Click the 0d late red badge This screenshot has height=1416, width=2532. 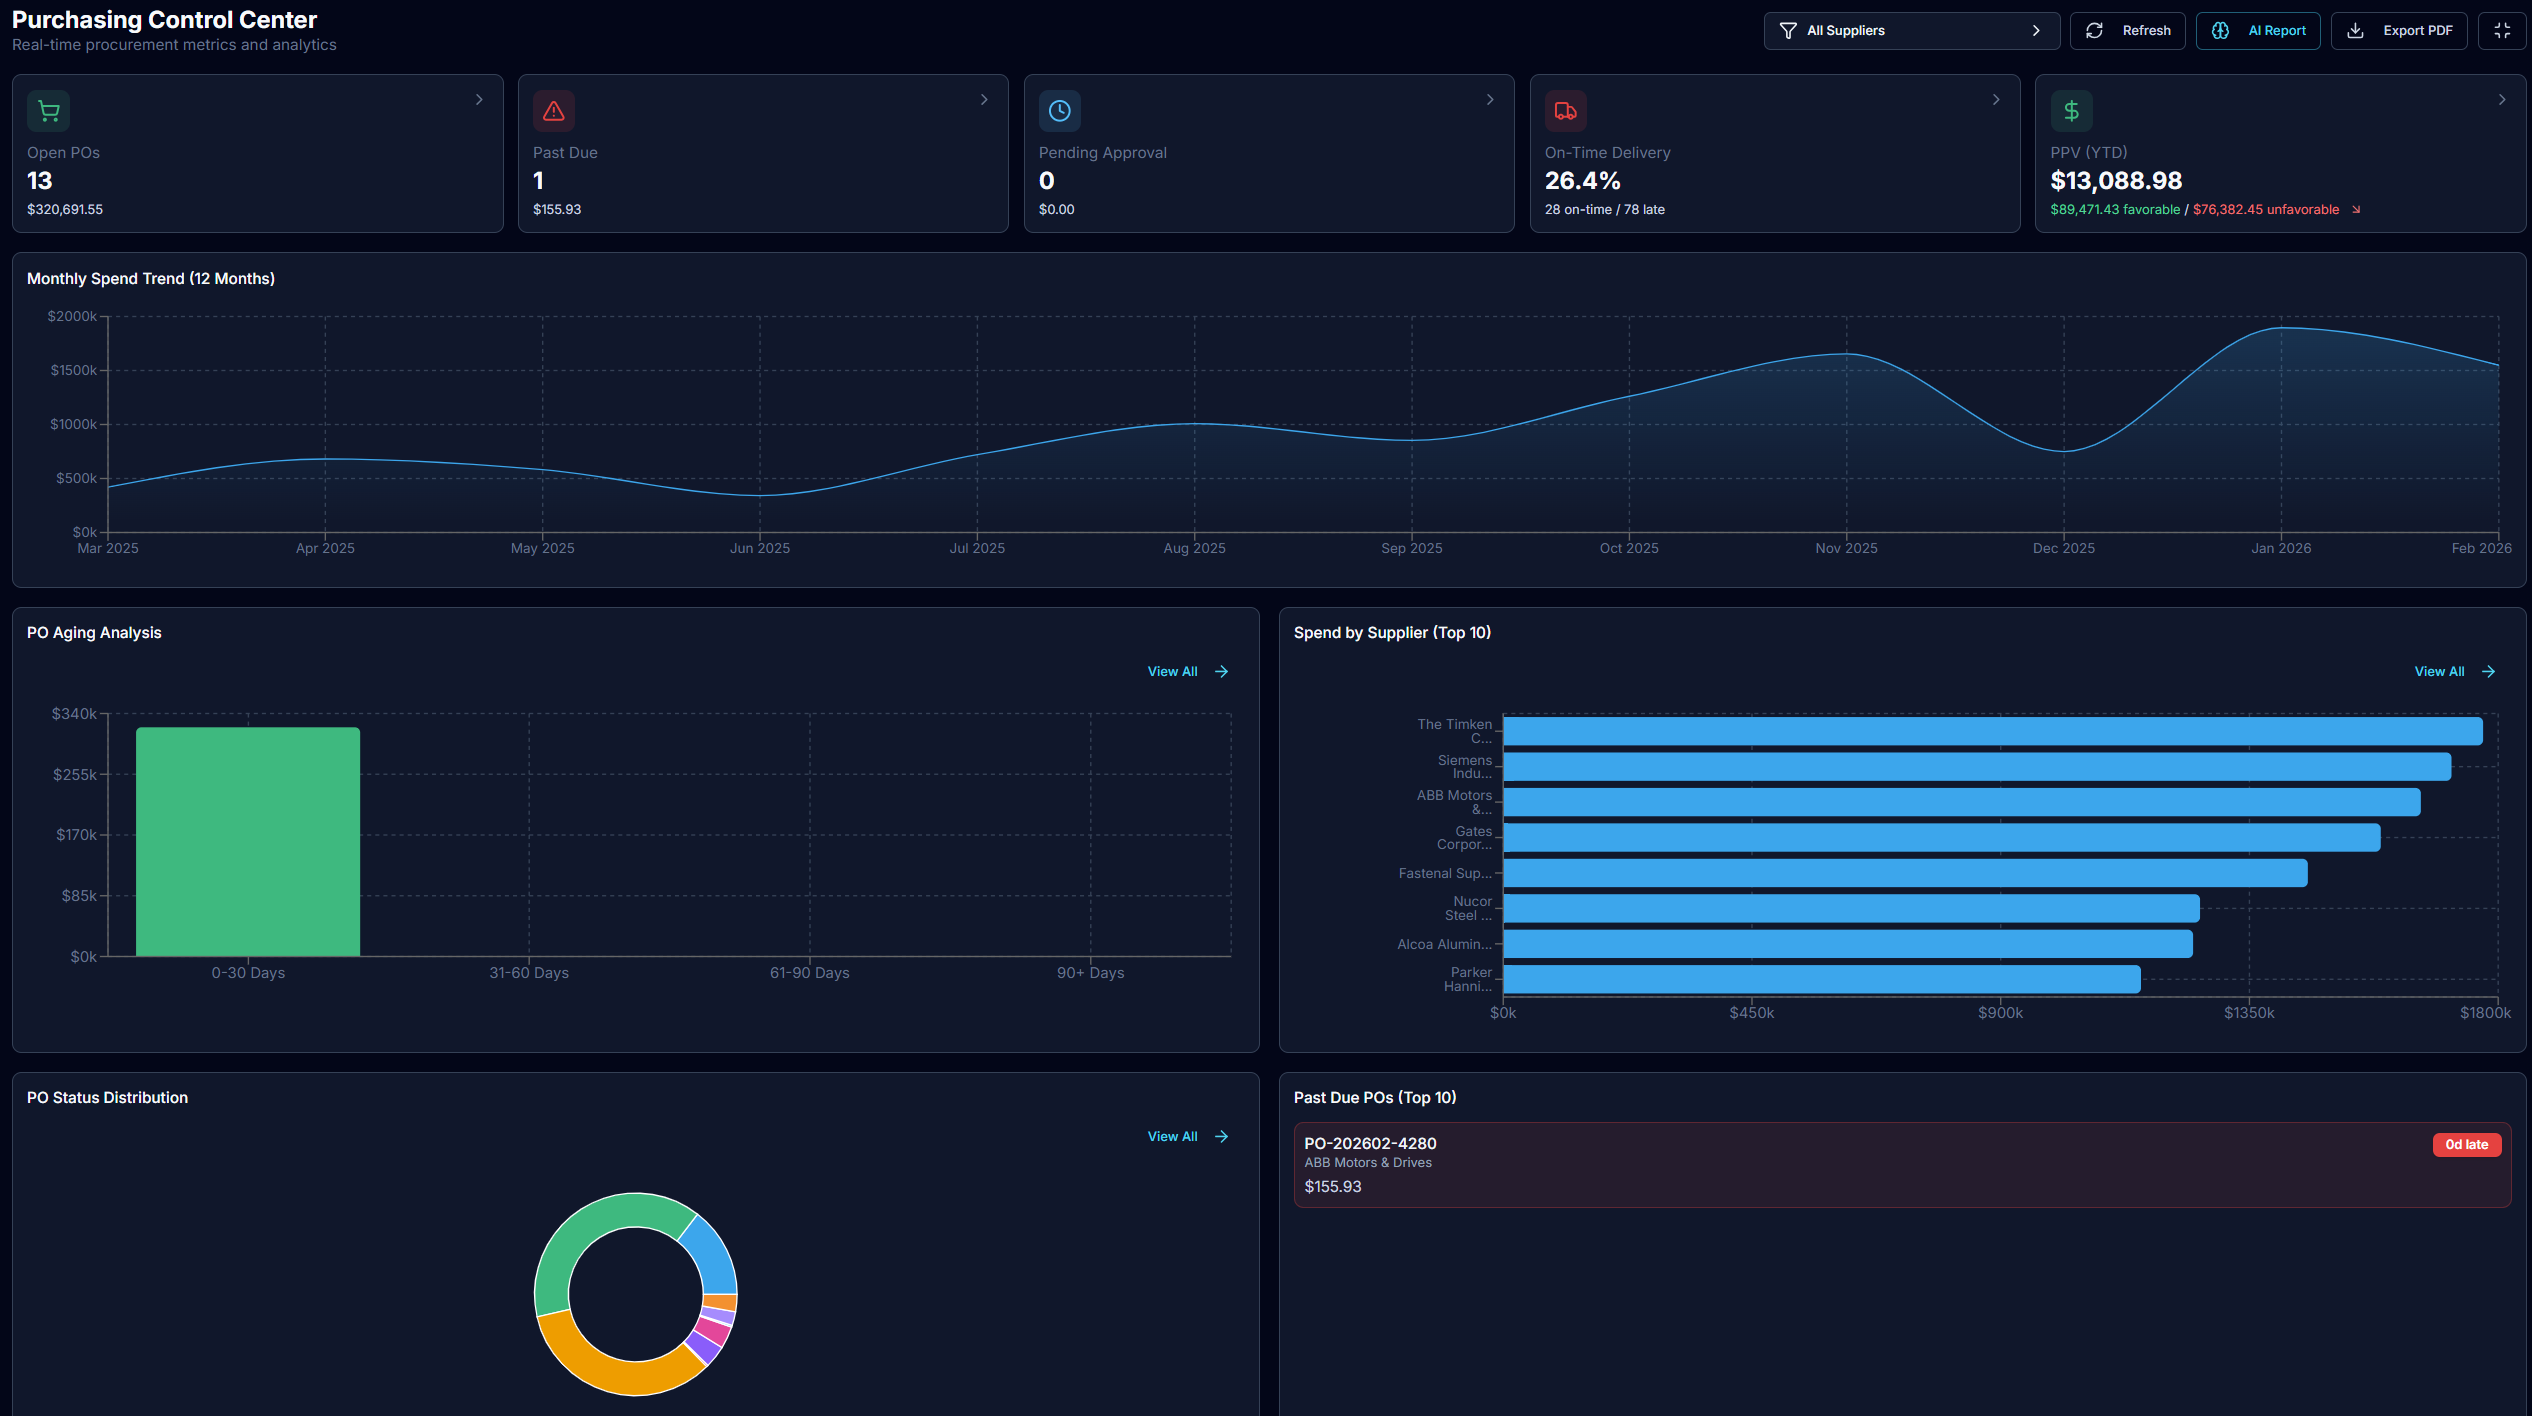pyautogui.click(x=2466, y=1144)
